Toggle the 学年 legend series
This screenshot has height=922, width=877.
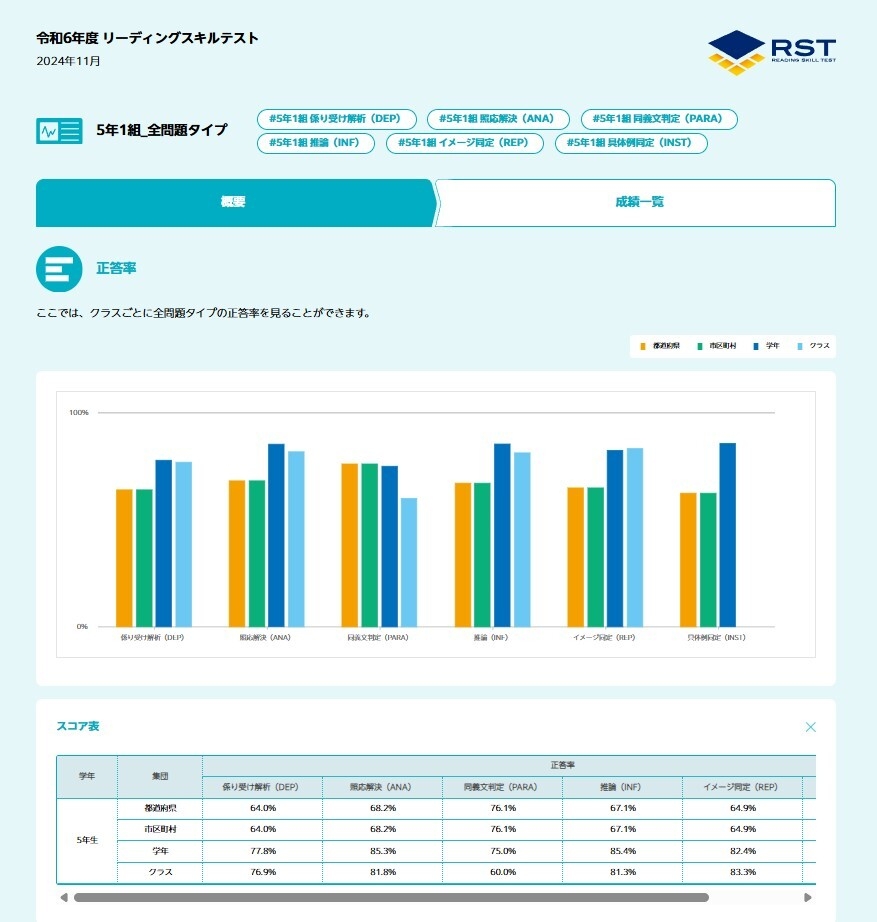[767, 346]
